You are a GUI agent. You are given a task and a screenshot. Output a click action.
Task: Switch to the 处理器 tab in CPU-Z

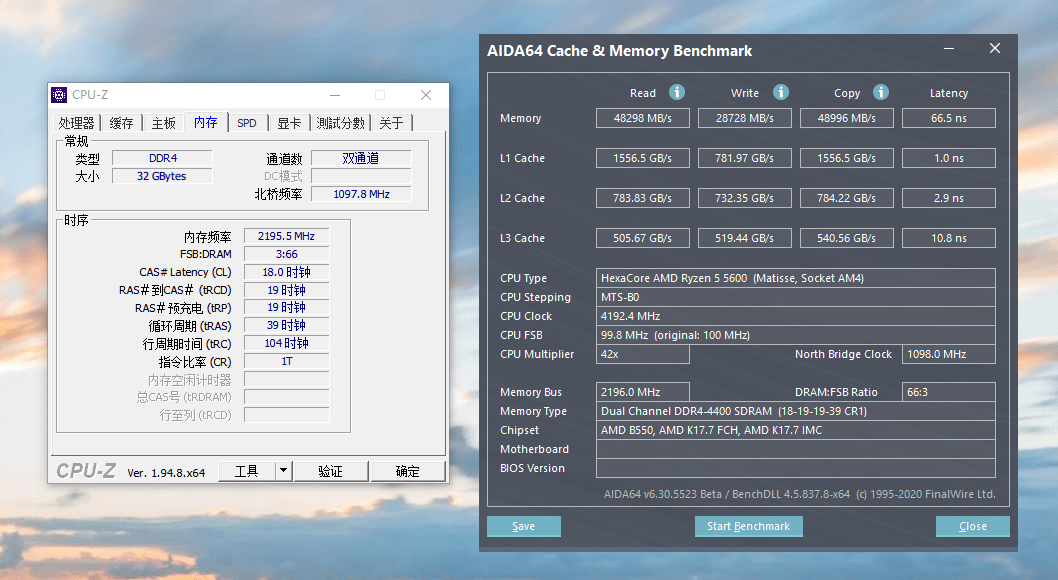76,123
